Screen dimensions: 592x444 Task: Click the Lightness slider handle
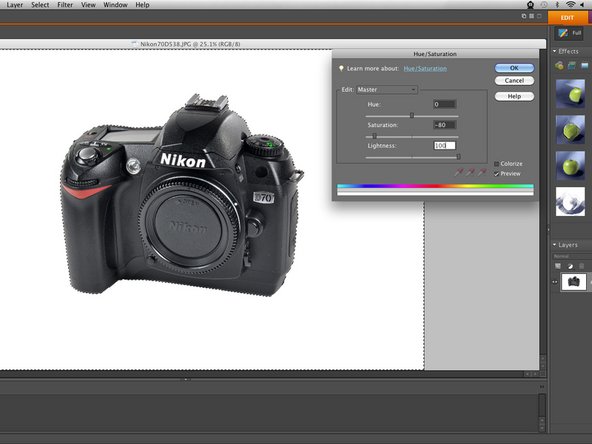458,156
